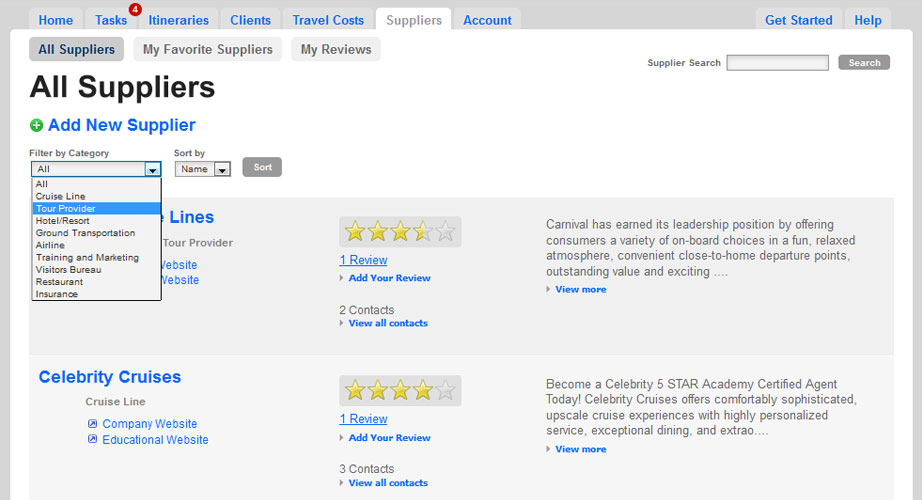The height and width of the screenshot is (500, 922).
Task: Open the Tasks tab
Action: click(x=111, y=20)
